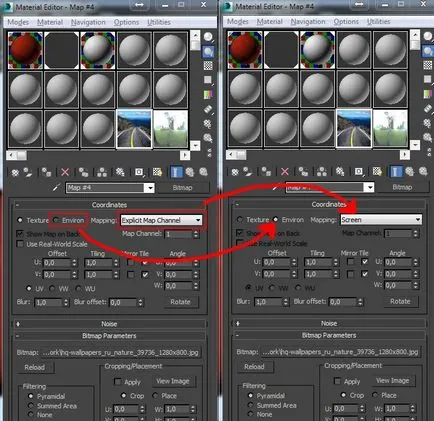Click Get Material icon in left window
The height and width of the screenshot is (421, 434).
click(x=15, y=172)
